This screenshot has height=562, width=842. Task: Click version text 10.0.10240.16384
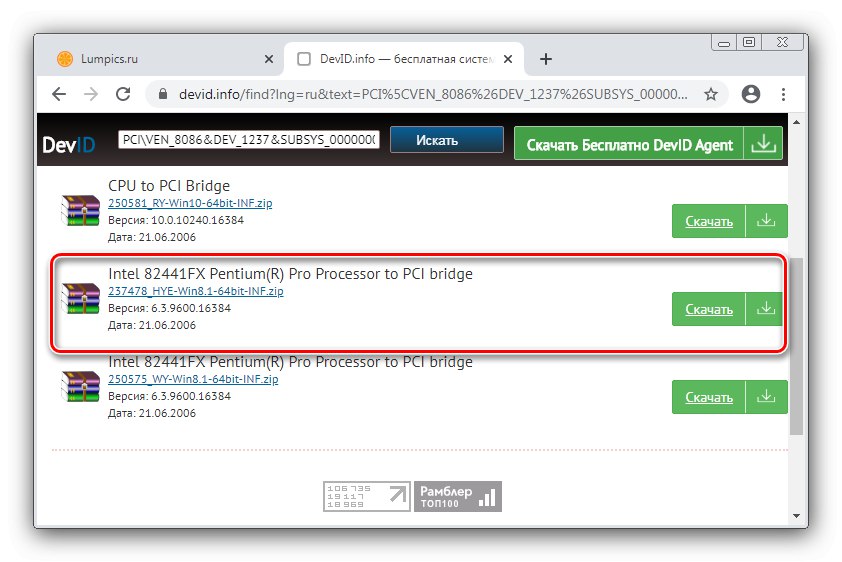[197, 220]
